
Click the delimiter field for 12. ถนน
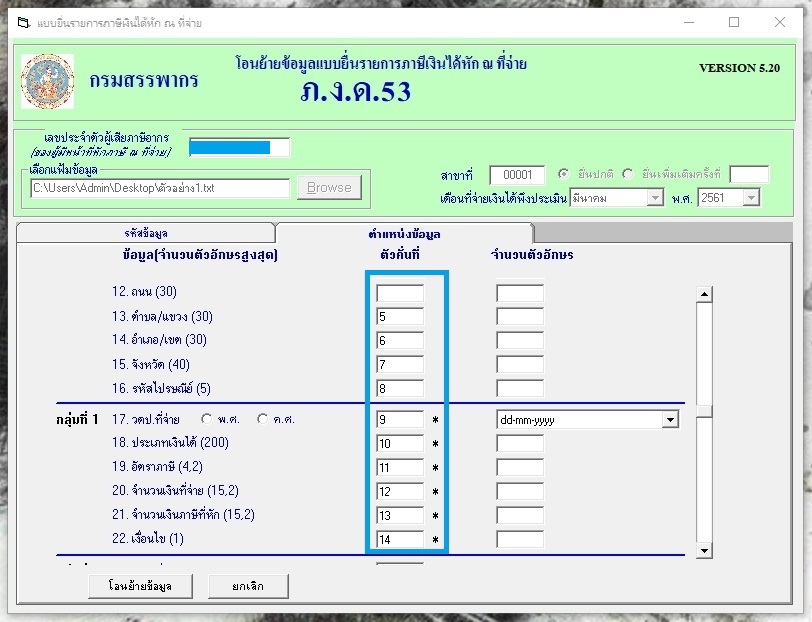point(400,293)
